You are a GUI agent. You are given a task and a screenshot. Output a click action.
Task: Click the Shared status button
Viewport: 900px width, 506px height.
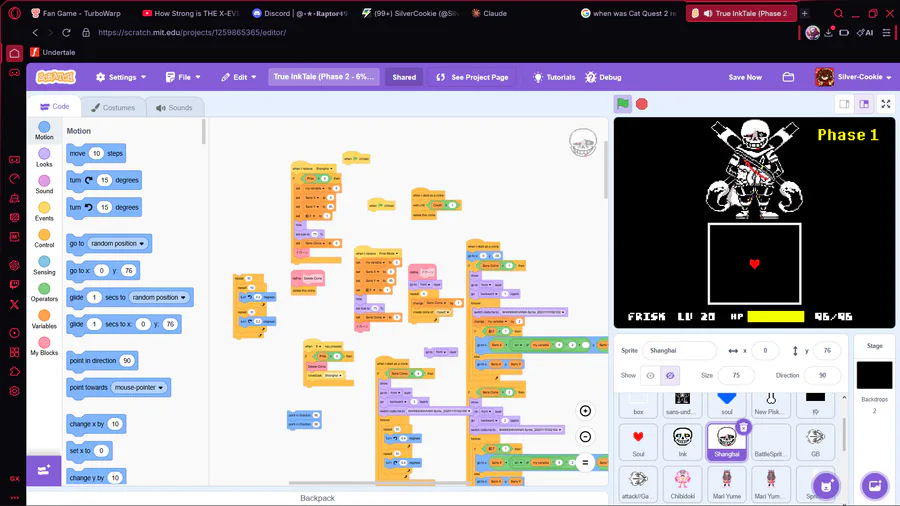(404, 77)
